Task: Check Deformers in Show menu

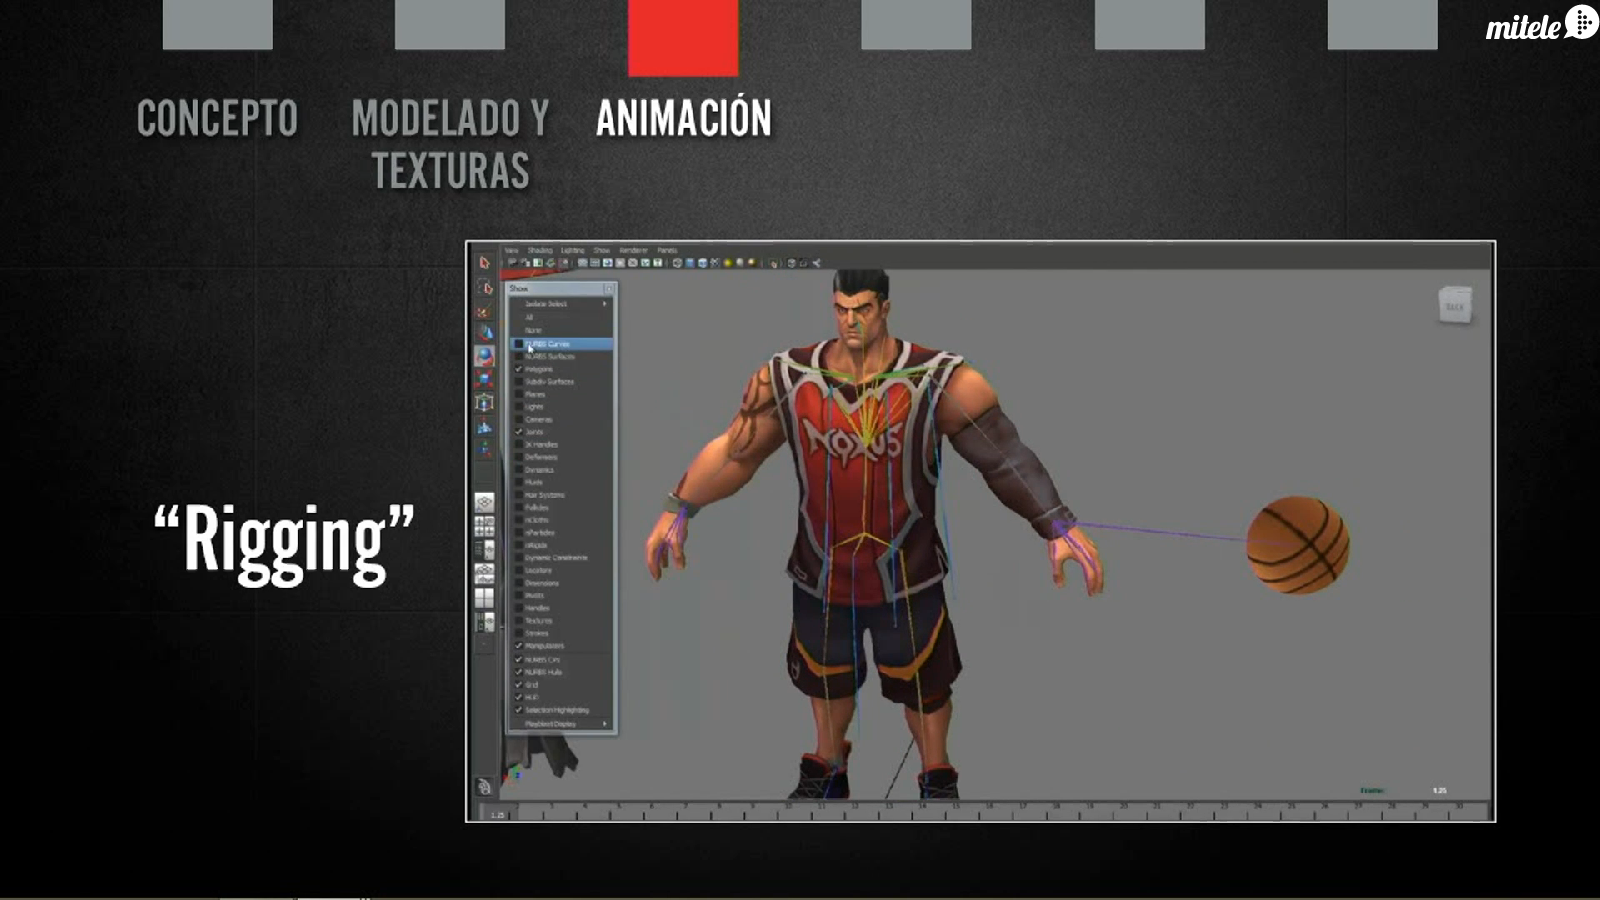Action: 561,457
